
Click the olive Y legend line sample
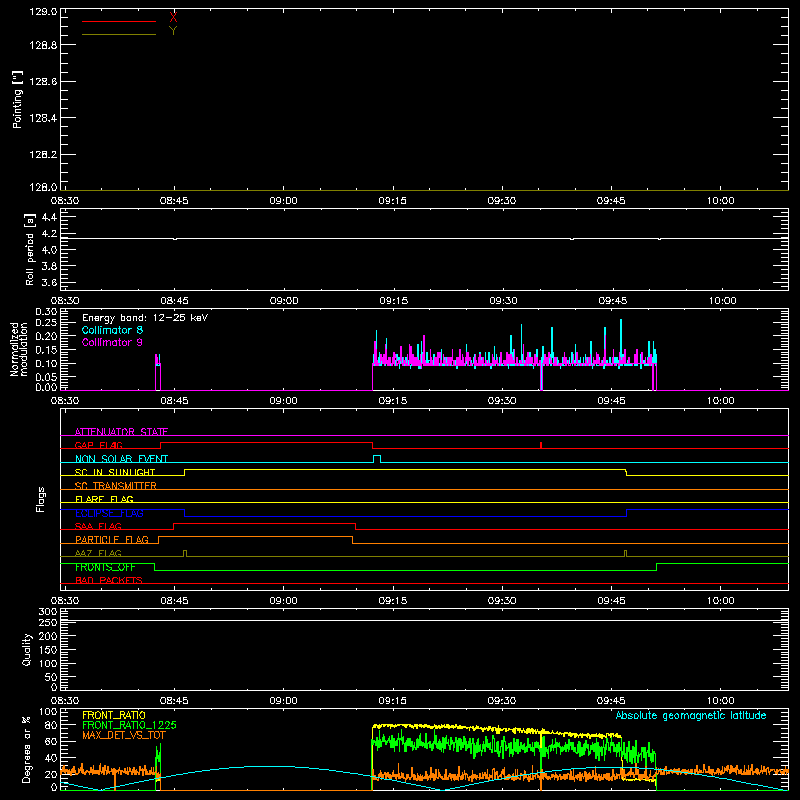119,35
